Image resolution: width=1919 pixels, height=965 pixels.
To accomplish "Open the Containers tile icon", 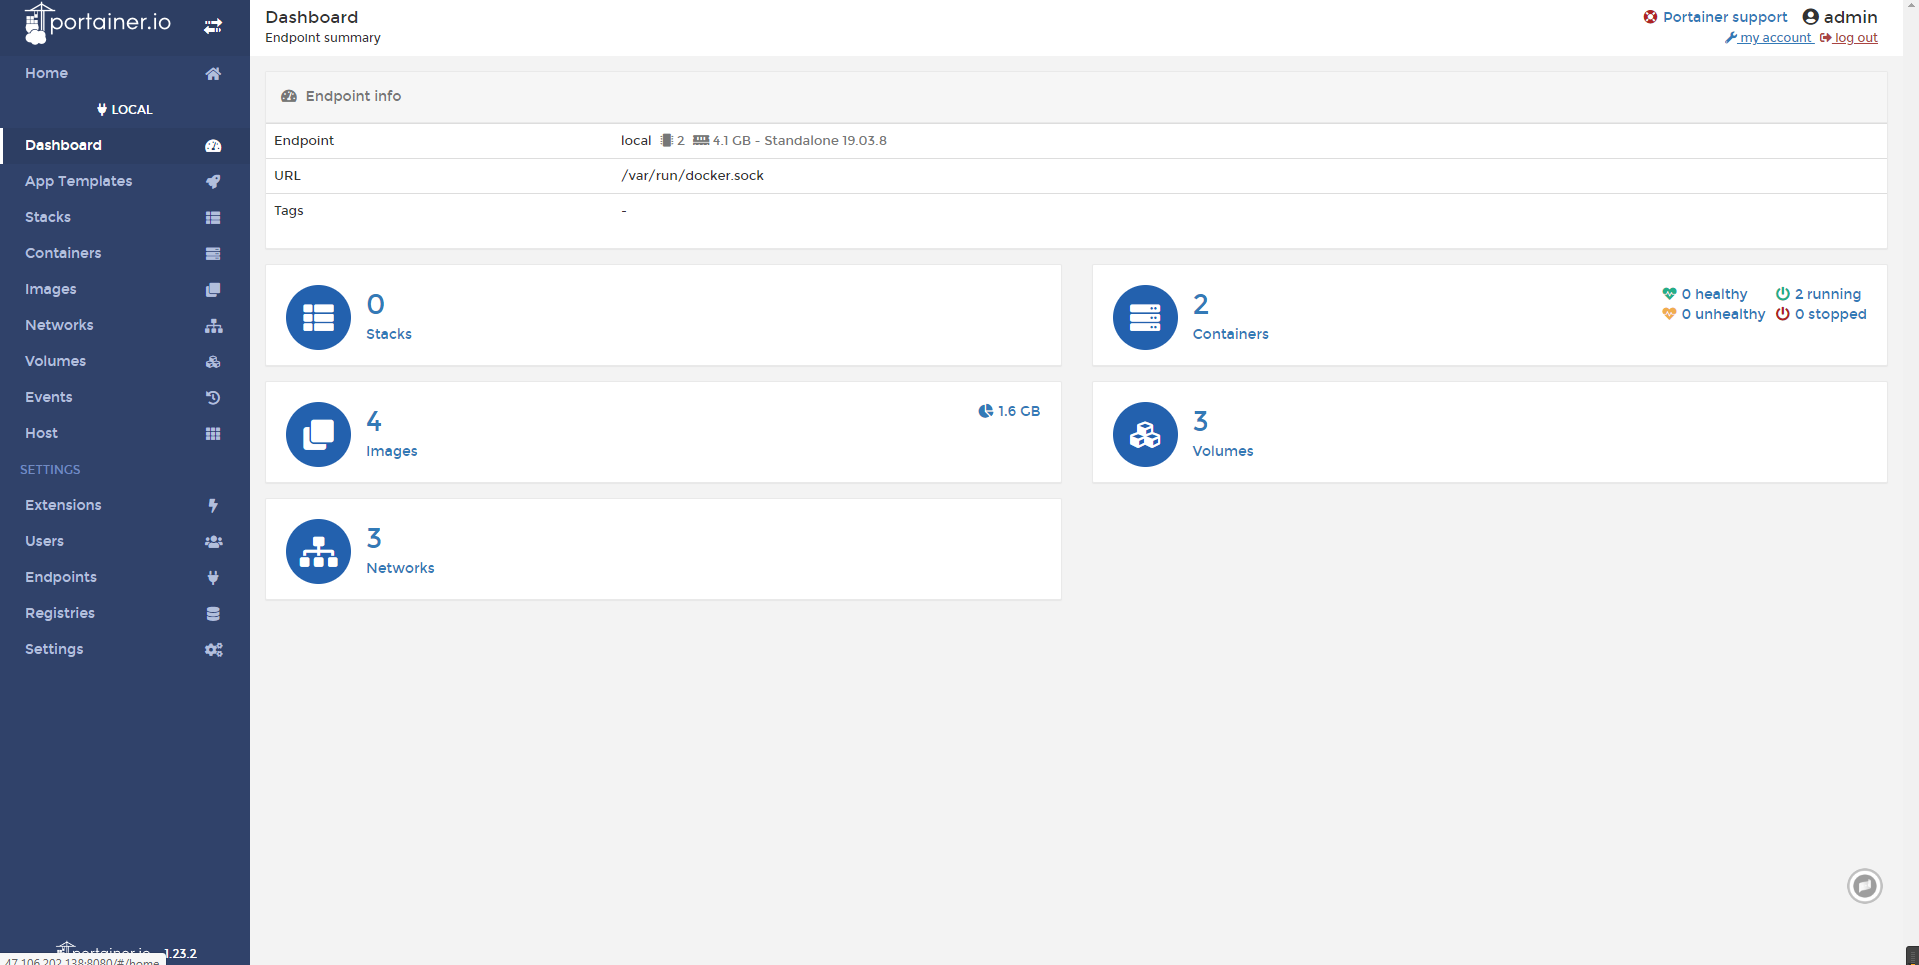I will [1145, 317].
